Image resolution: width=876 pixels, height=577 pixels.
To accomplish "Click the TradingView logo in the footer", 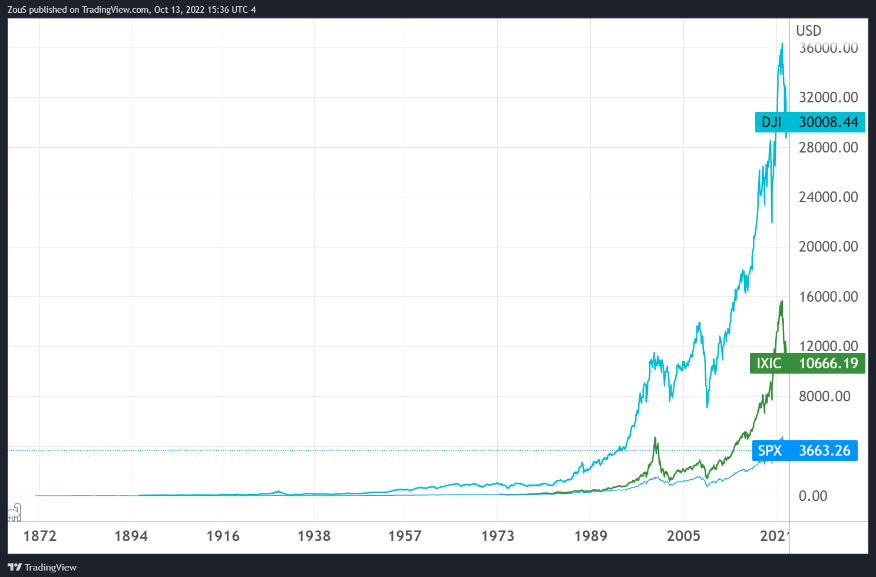I will (x=42, y=567).
